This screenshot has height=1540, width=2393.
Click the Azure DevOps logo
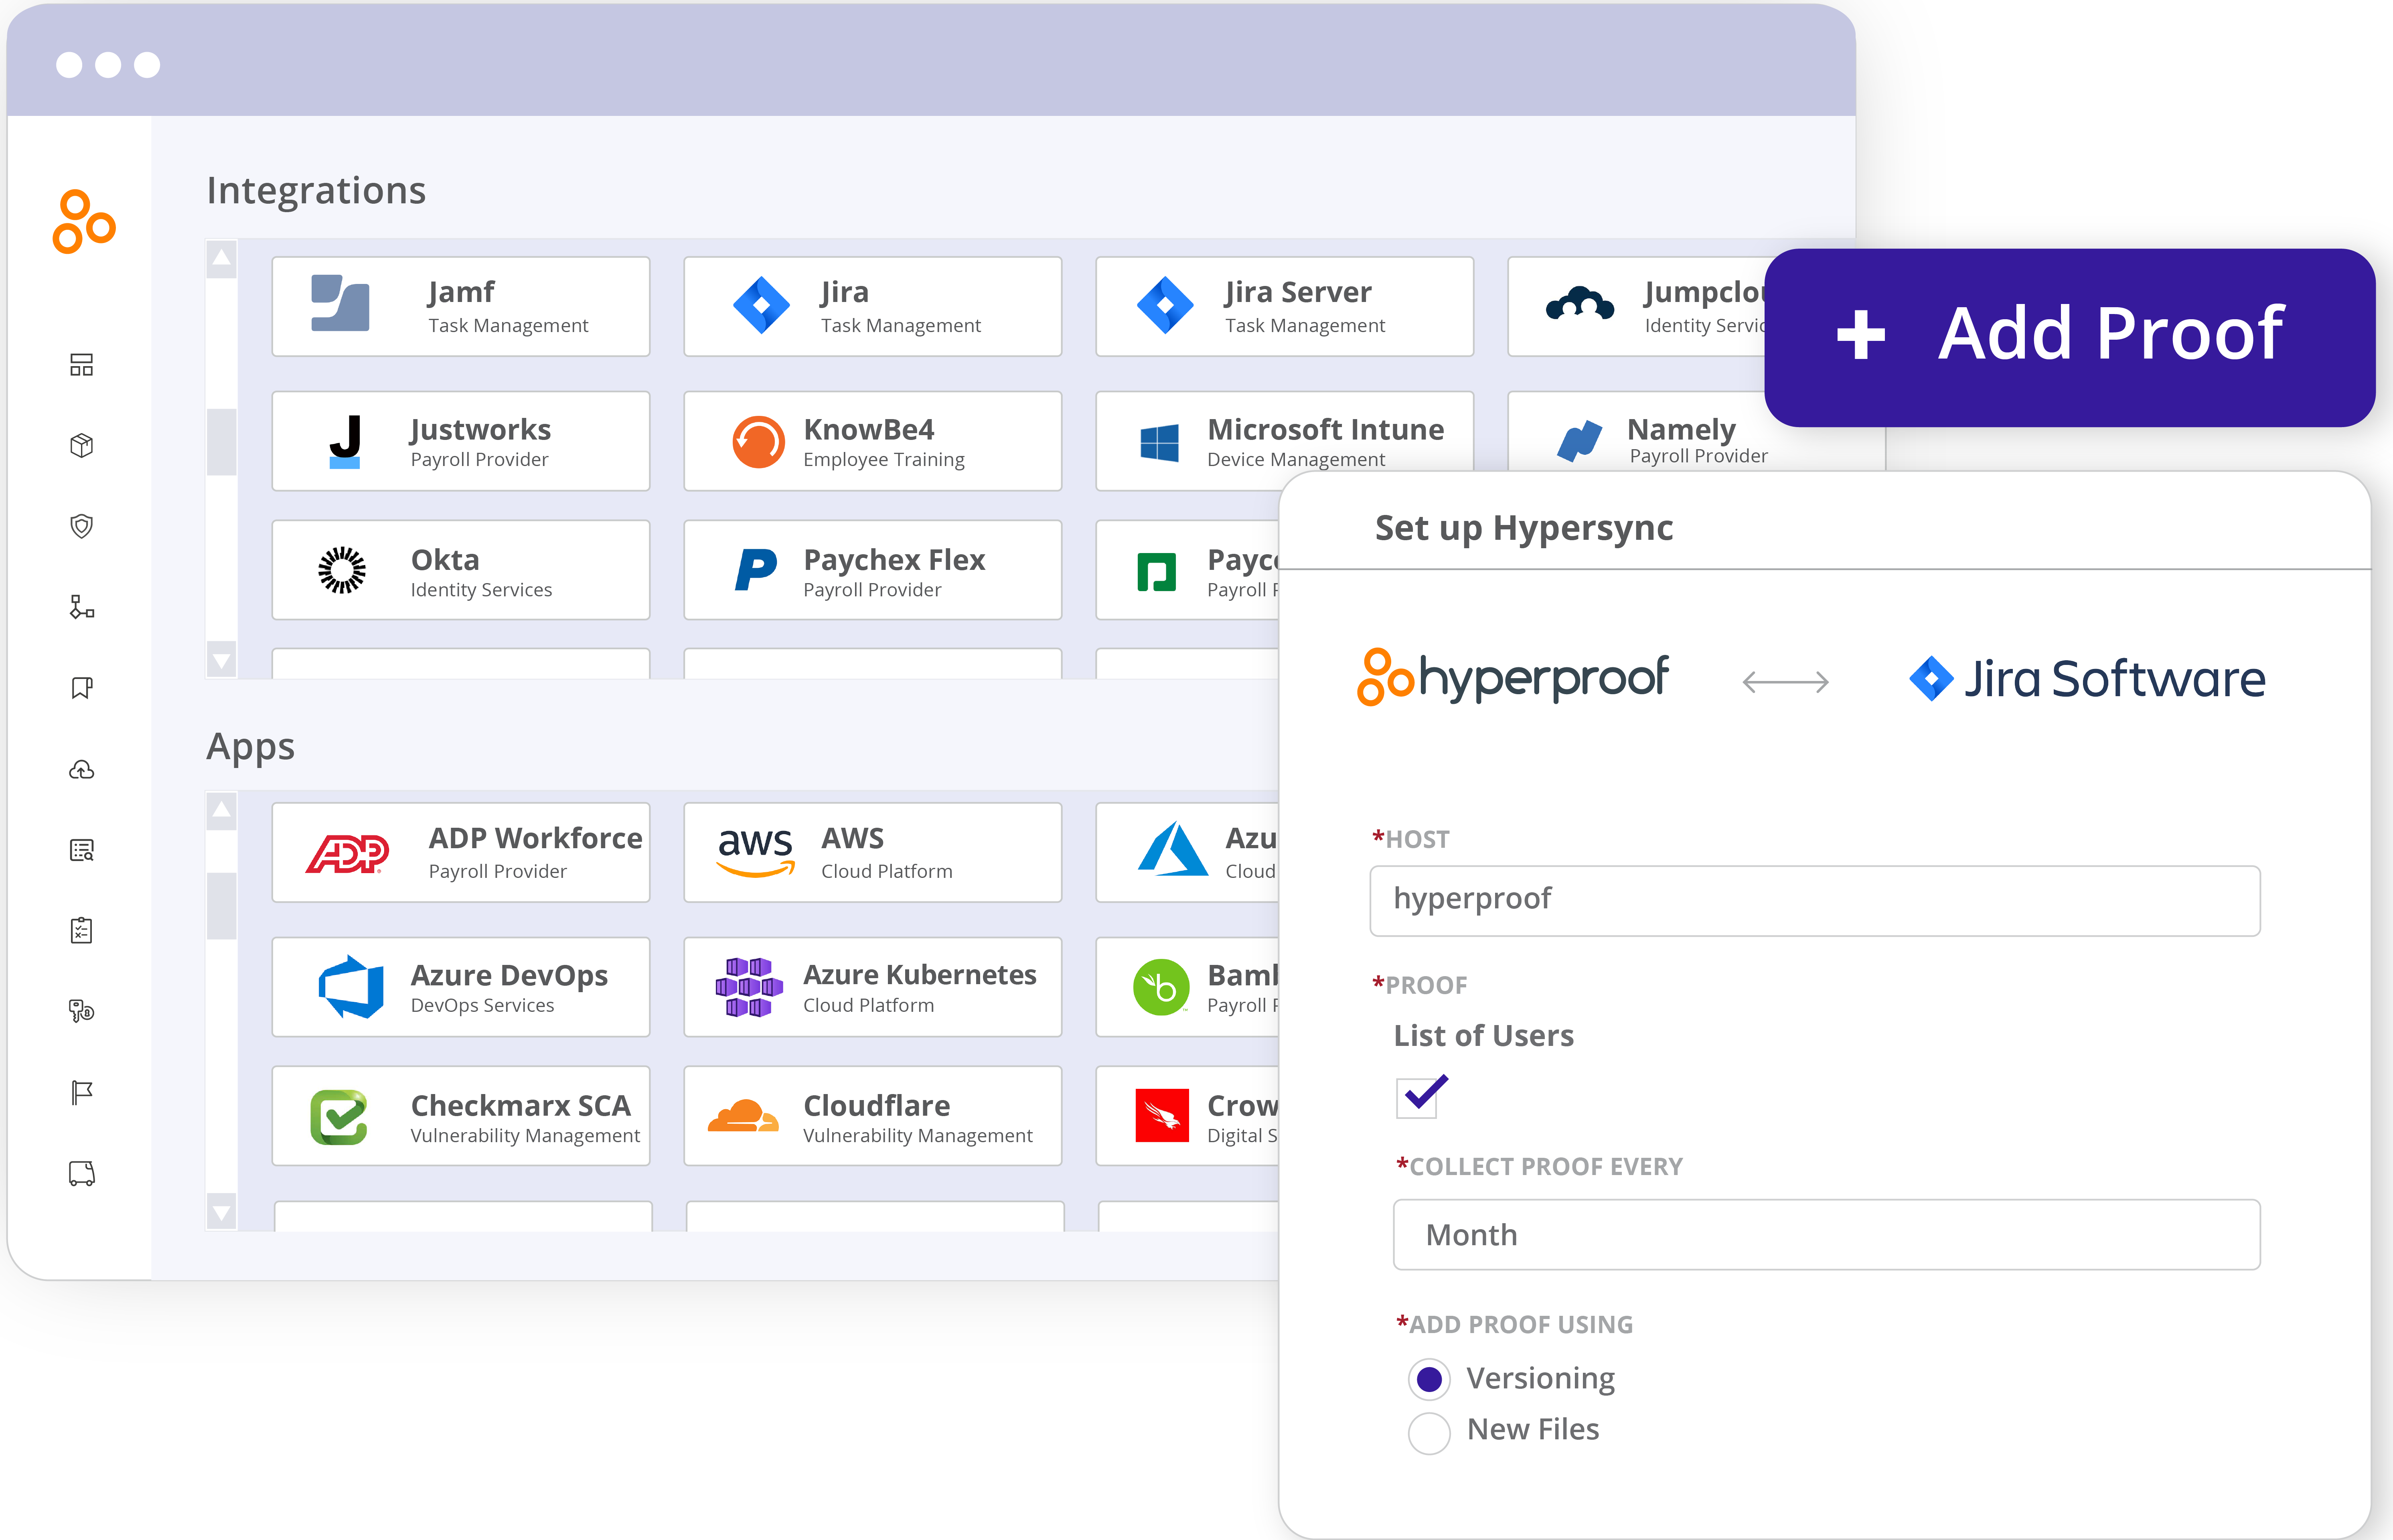coord(351,986)
